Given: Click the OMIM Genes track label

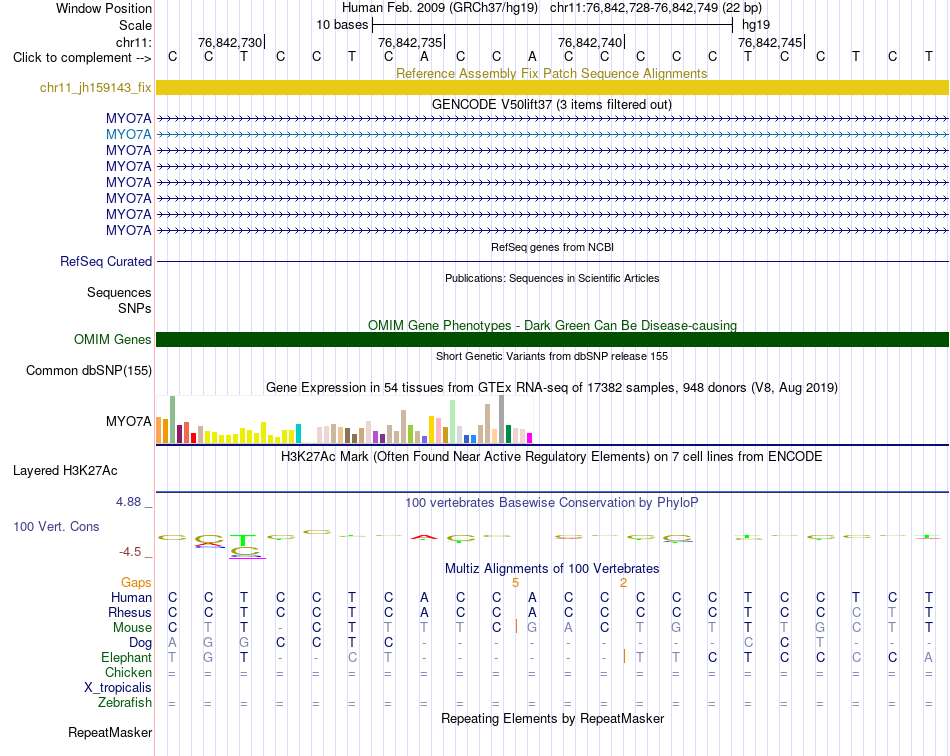Looking at the screenshot, I should [112, 340].
